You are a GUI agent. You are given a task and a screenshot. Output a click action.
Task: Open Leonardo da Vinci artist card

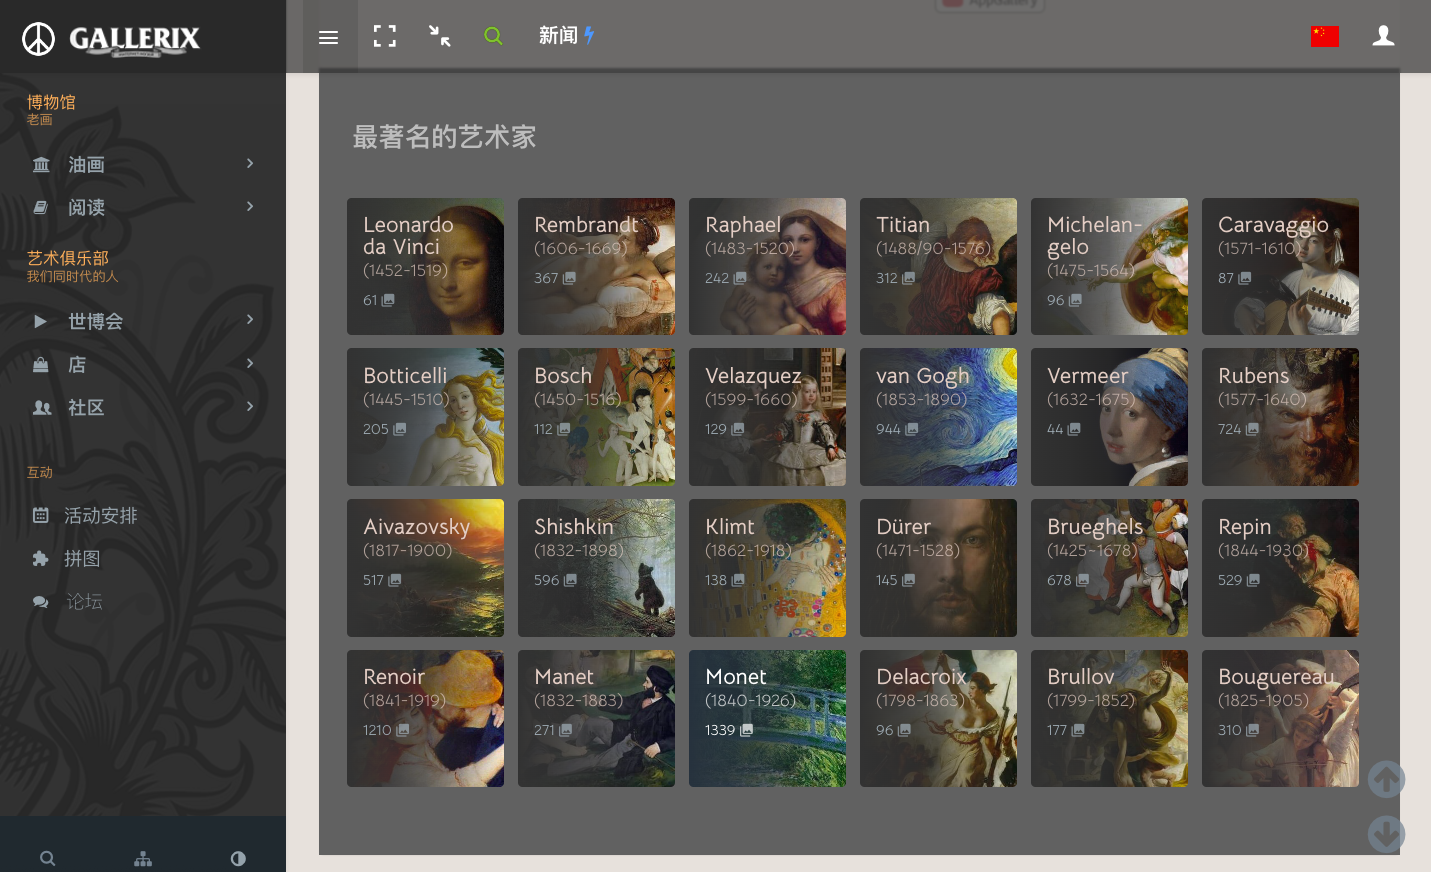(x=425, y=266)
